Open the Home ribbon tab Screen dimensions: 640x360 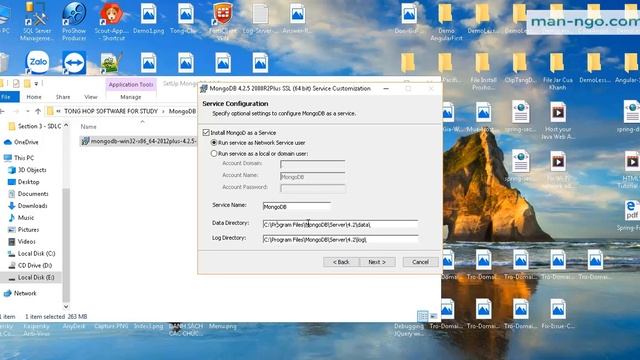pos(34,97)
